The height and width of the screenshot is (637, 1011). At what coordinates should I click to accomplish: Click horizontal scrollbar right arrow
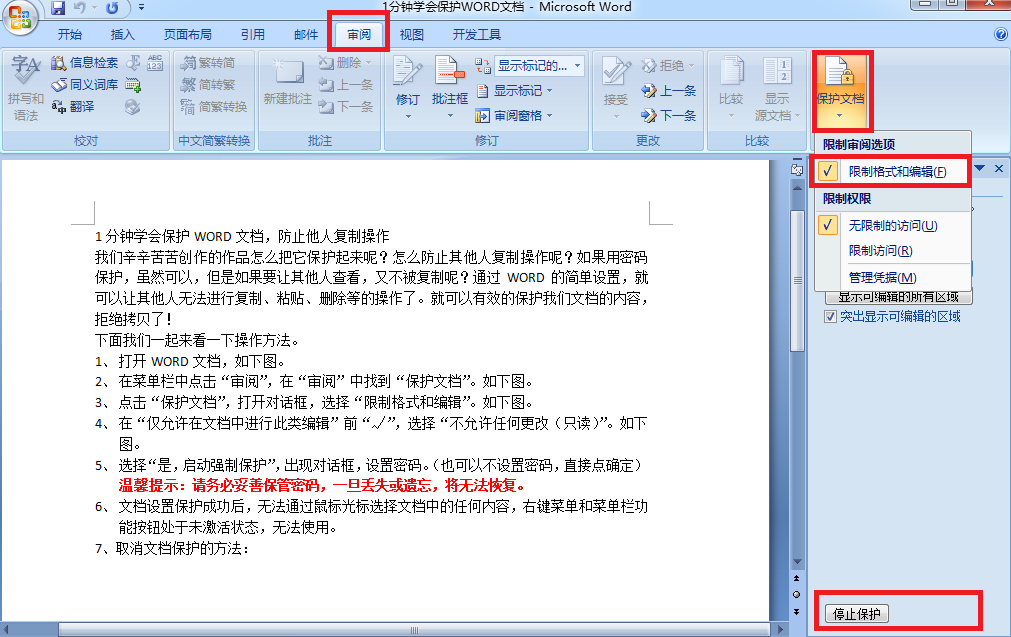780,629
